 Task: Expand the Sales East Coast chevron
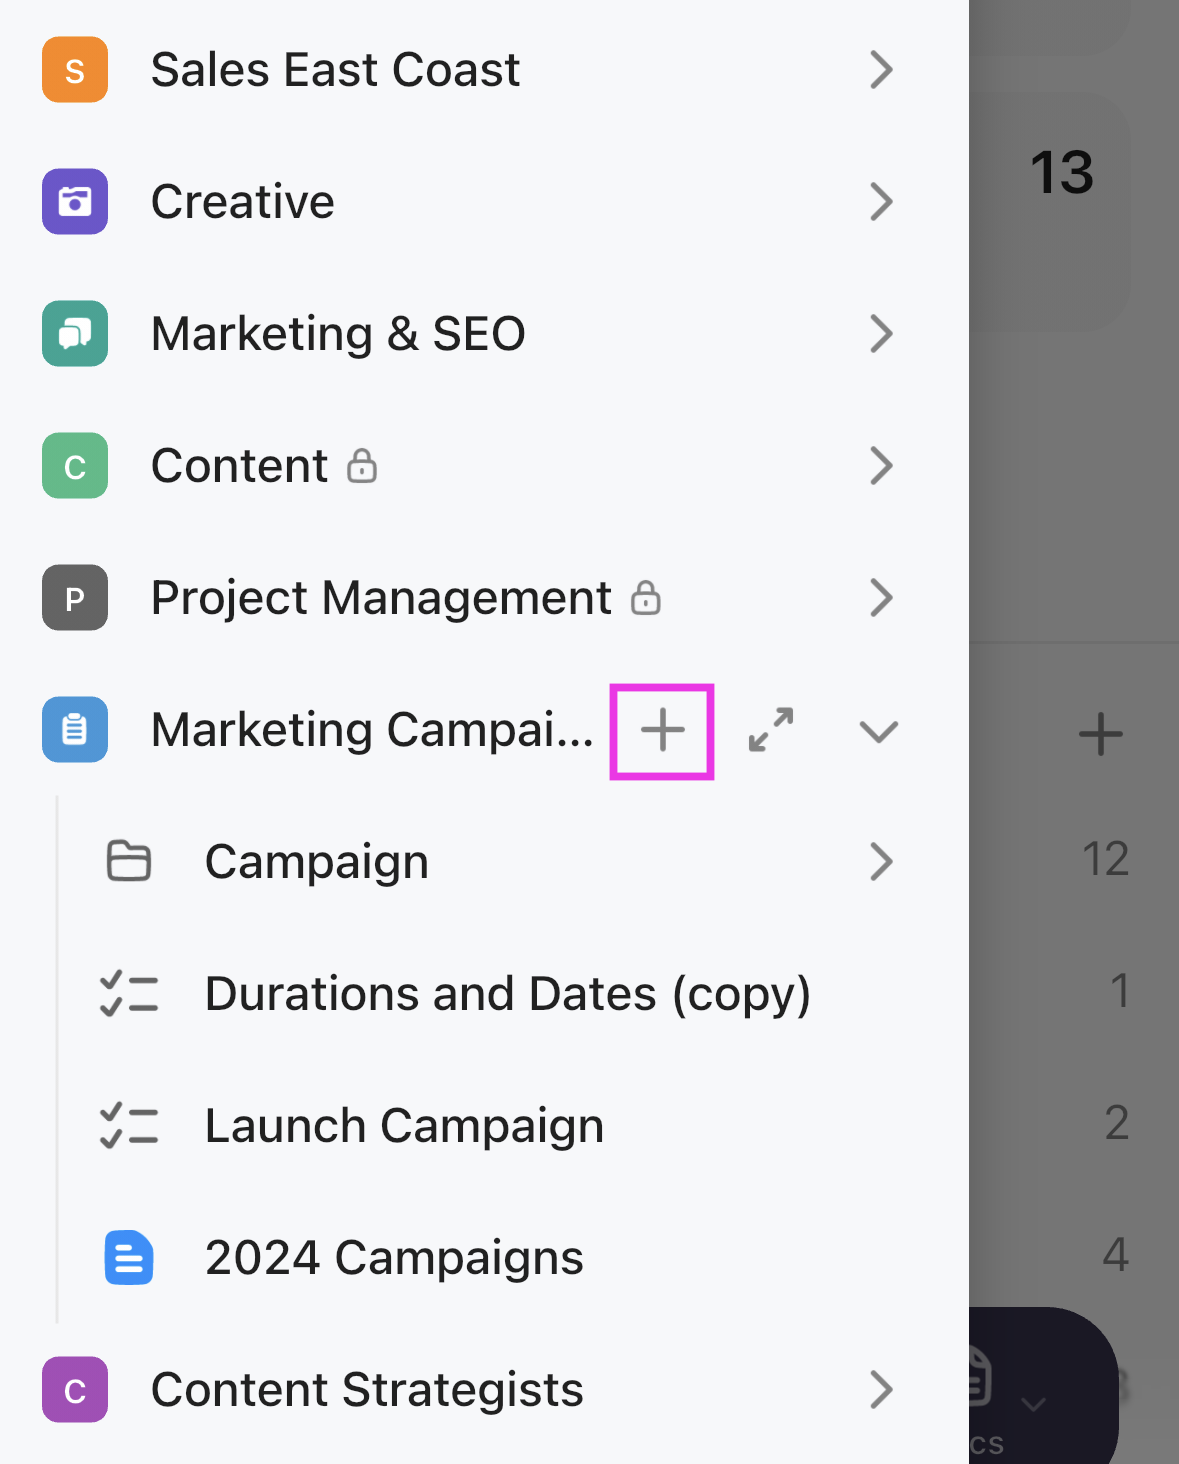pyautogui.click(x=881, y=70)
